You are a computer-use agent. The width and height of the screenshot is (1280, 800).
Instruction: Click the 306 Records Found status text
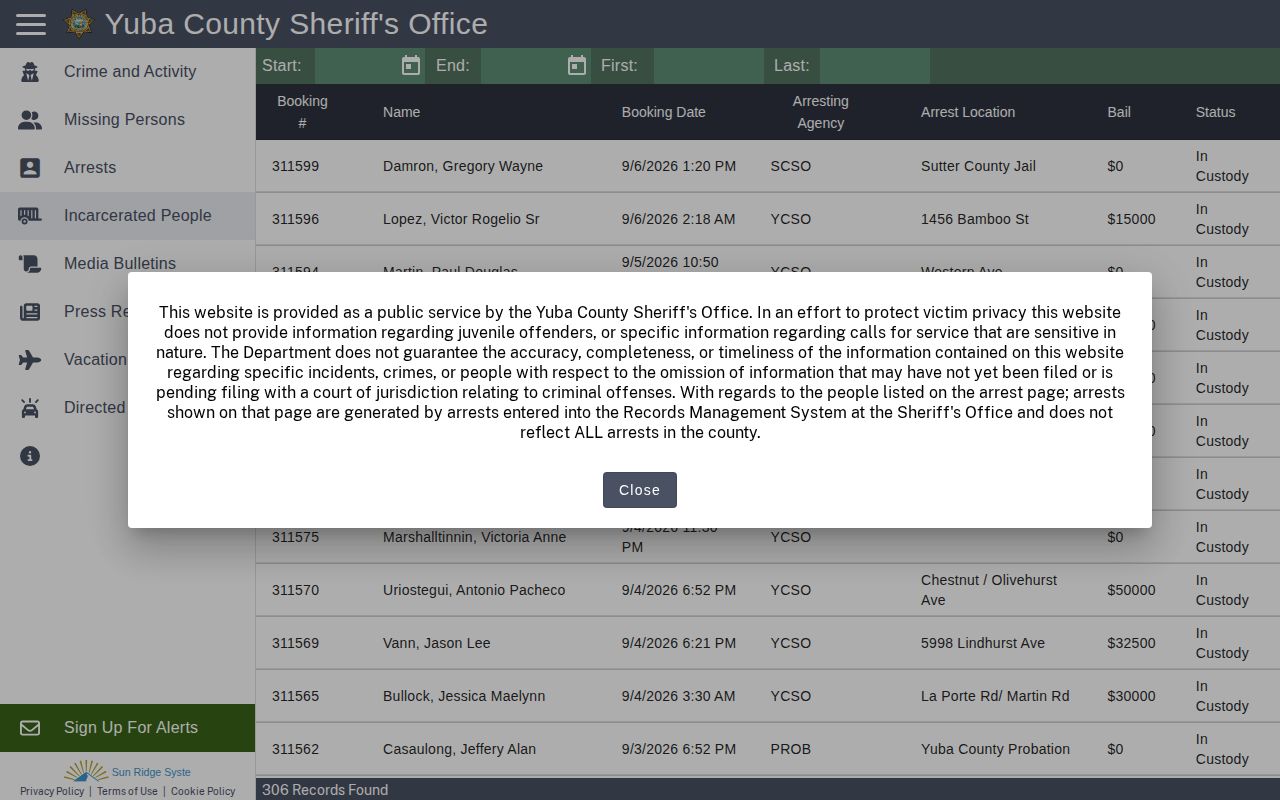325,790
